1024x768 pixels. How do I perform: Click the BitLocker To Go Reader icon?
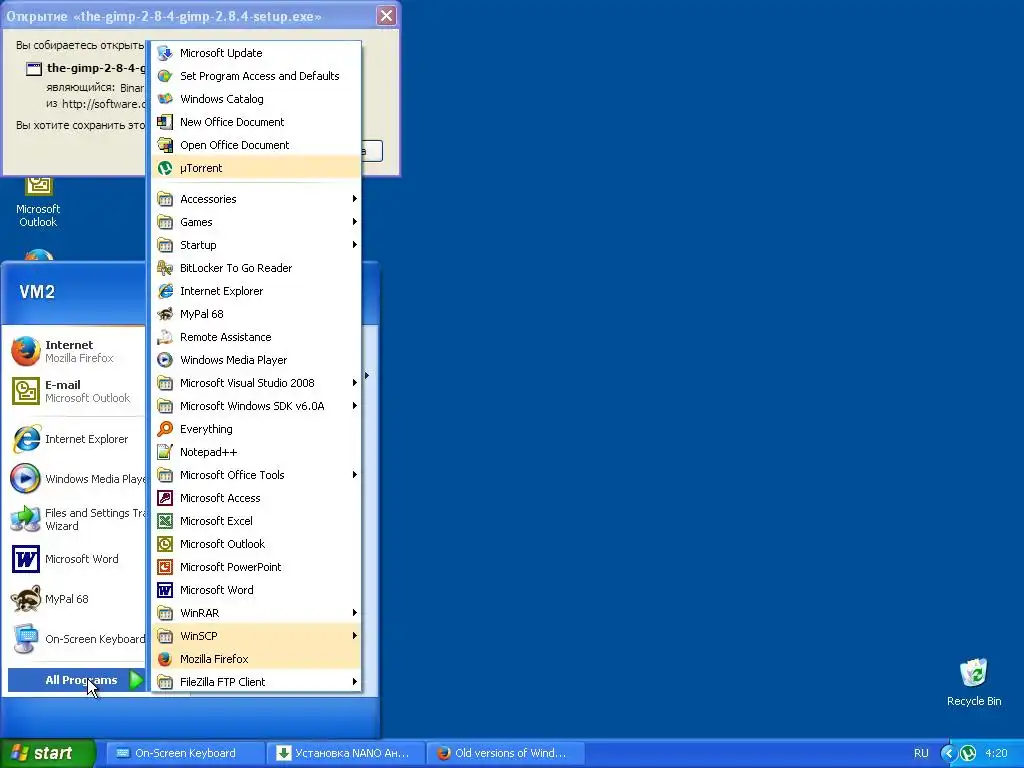click(x=165, y=268)
